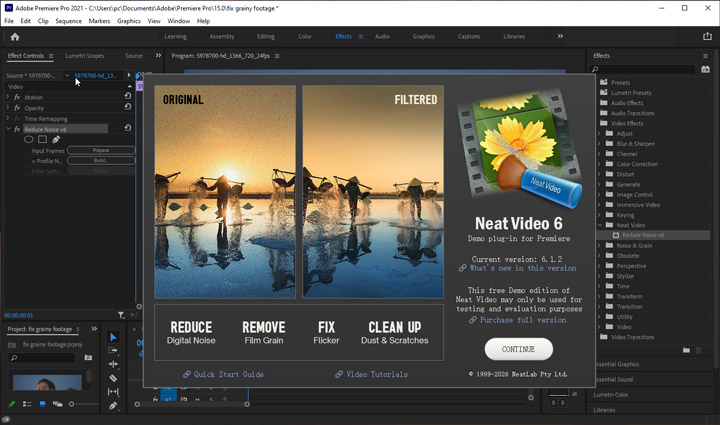The image size is (720, 425).
Task: Open Purchase full version link
Action: pos(518,320)
